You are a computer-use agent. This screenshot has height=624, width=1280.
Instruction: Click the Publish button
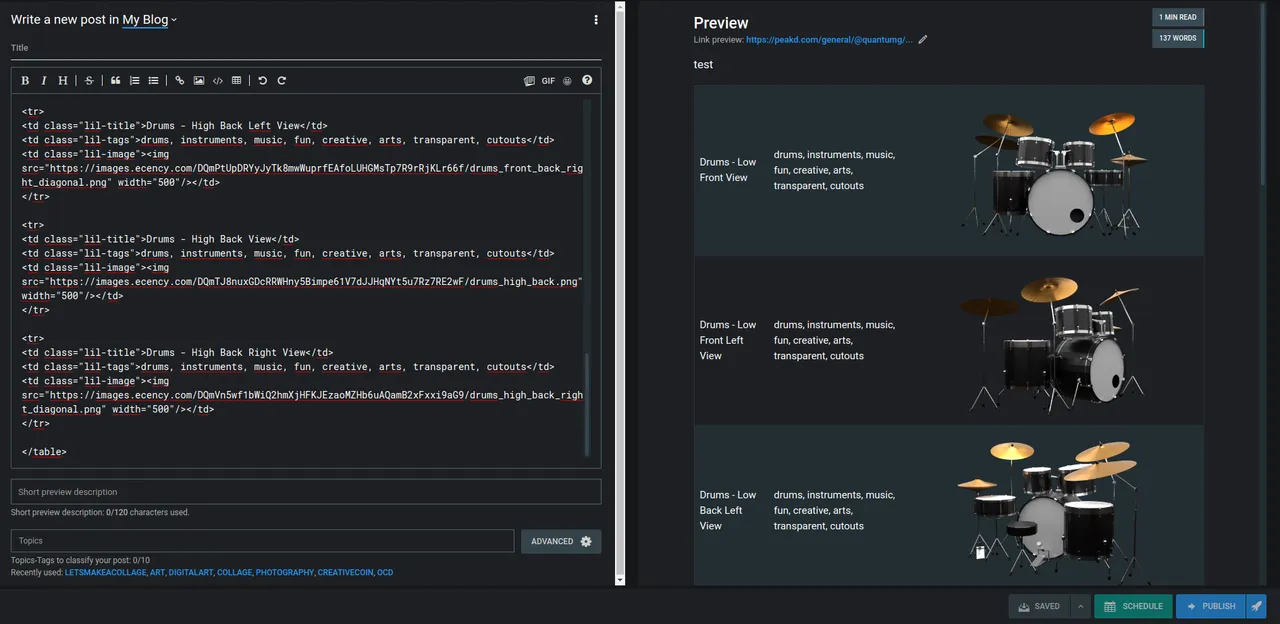coord(1211,606)
